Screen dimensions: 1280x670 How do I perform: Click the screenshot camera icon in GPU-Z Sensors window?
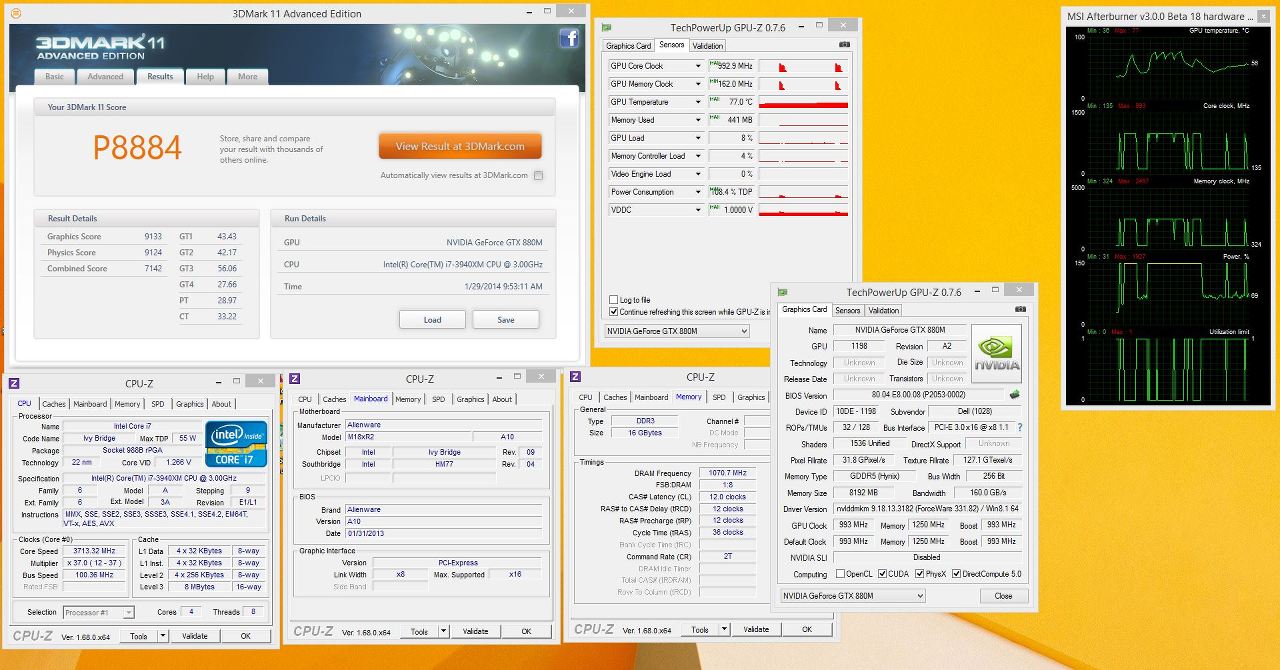click(844, 45)
